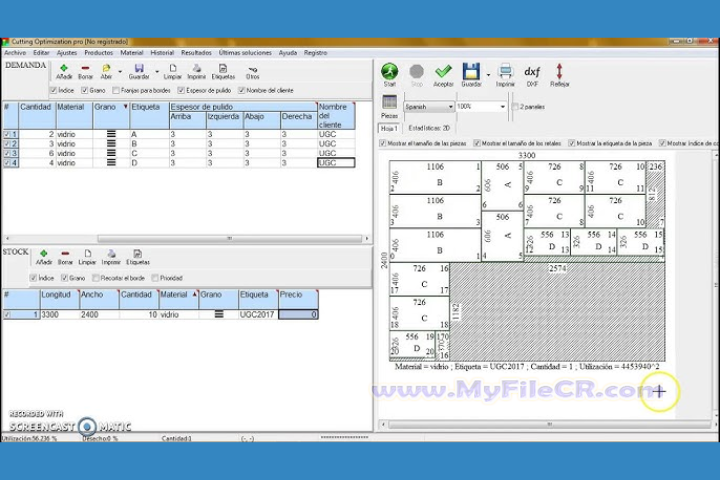Click grain icon in the stock row
Image resolution: width=720 pixels, height=480 pixels.
pos(219,314)
